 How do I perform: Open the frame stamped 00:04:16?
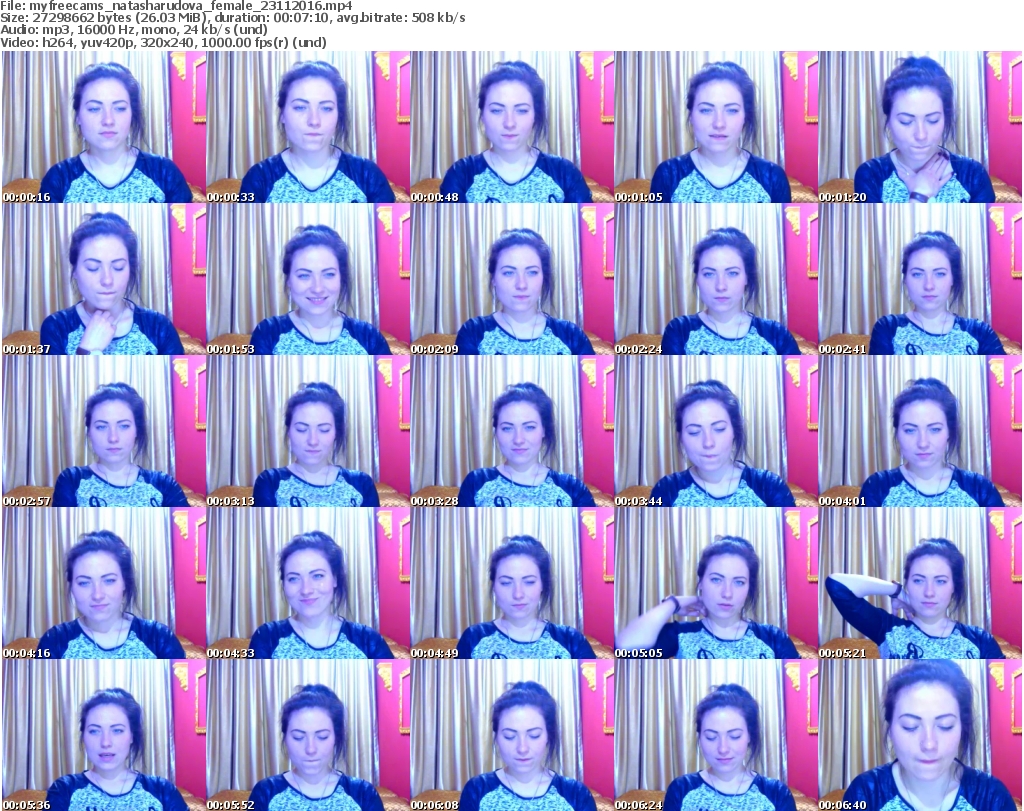104,583
